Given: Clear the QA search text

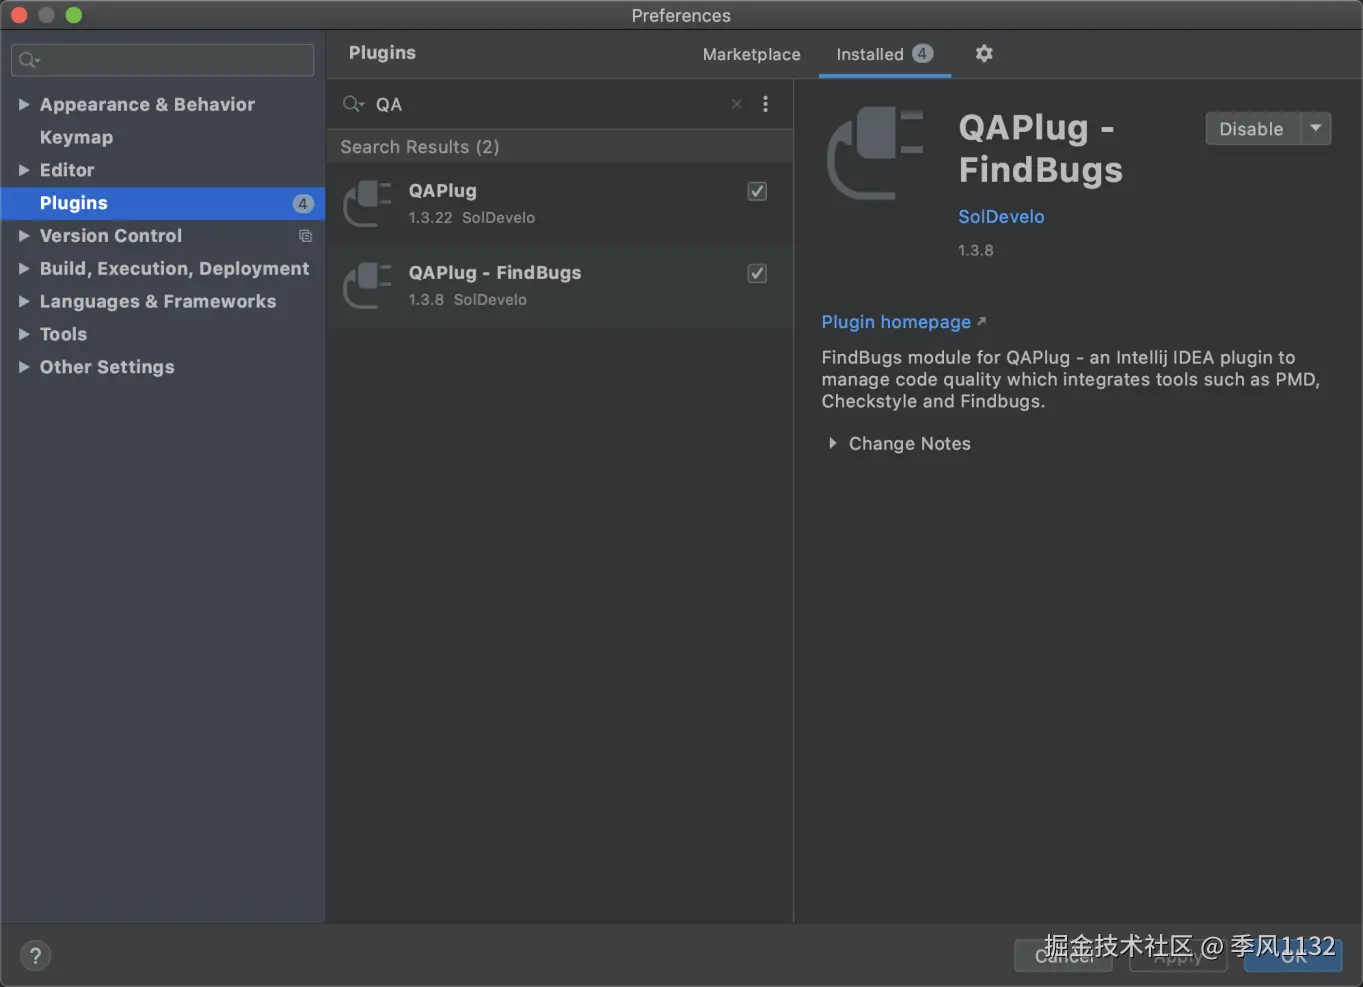Looking at the screenshot, I should pos(737,104).
